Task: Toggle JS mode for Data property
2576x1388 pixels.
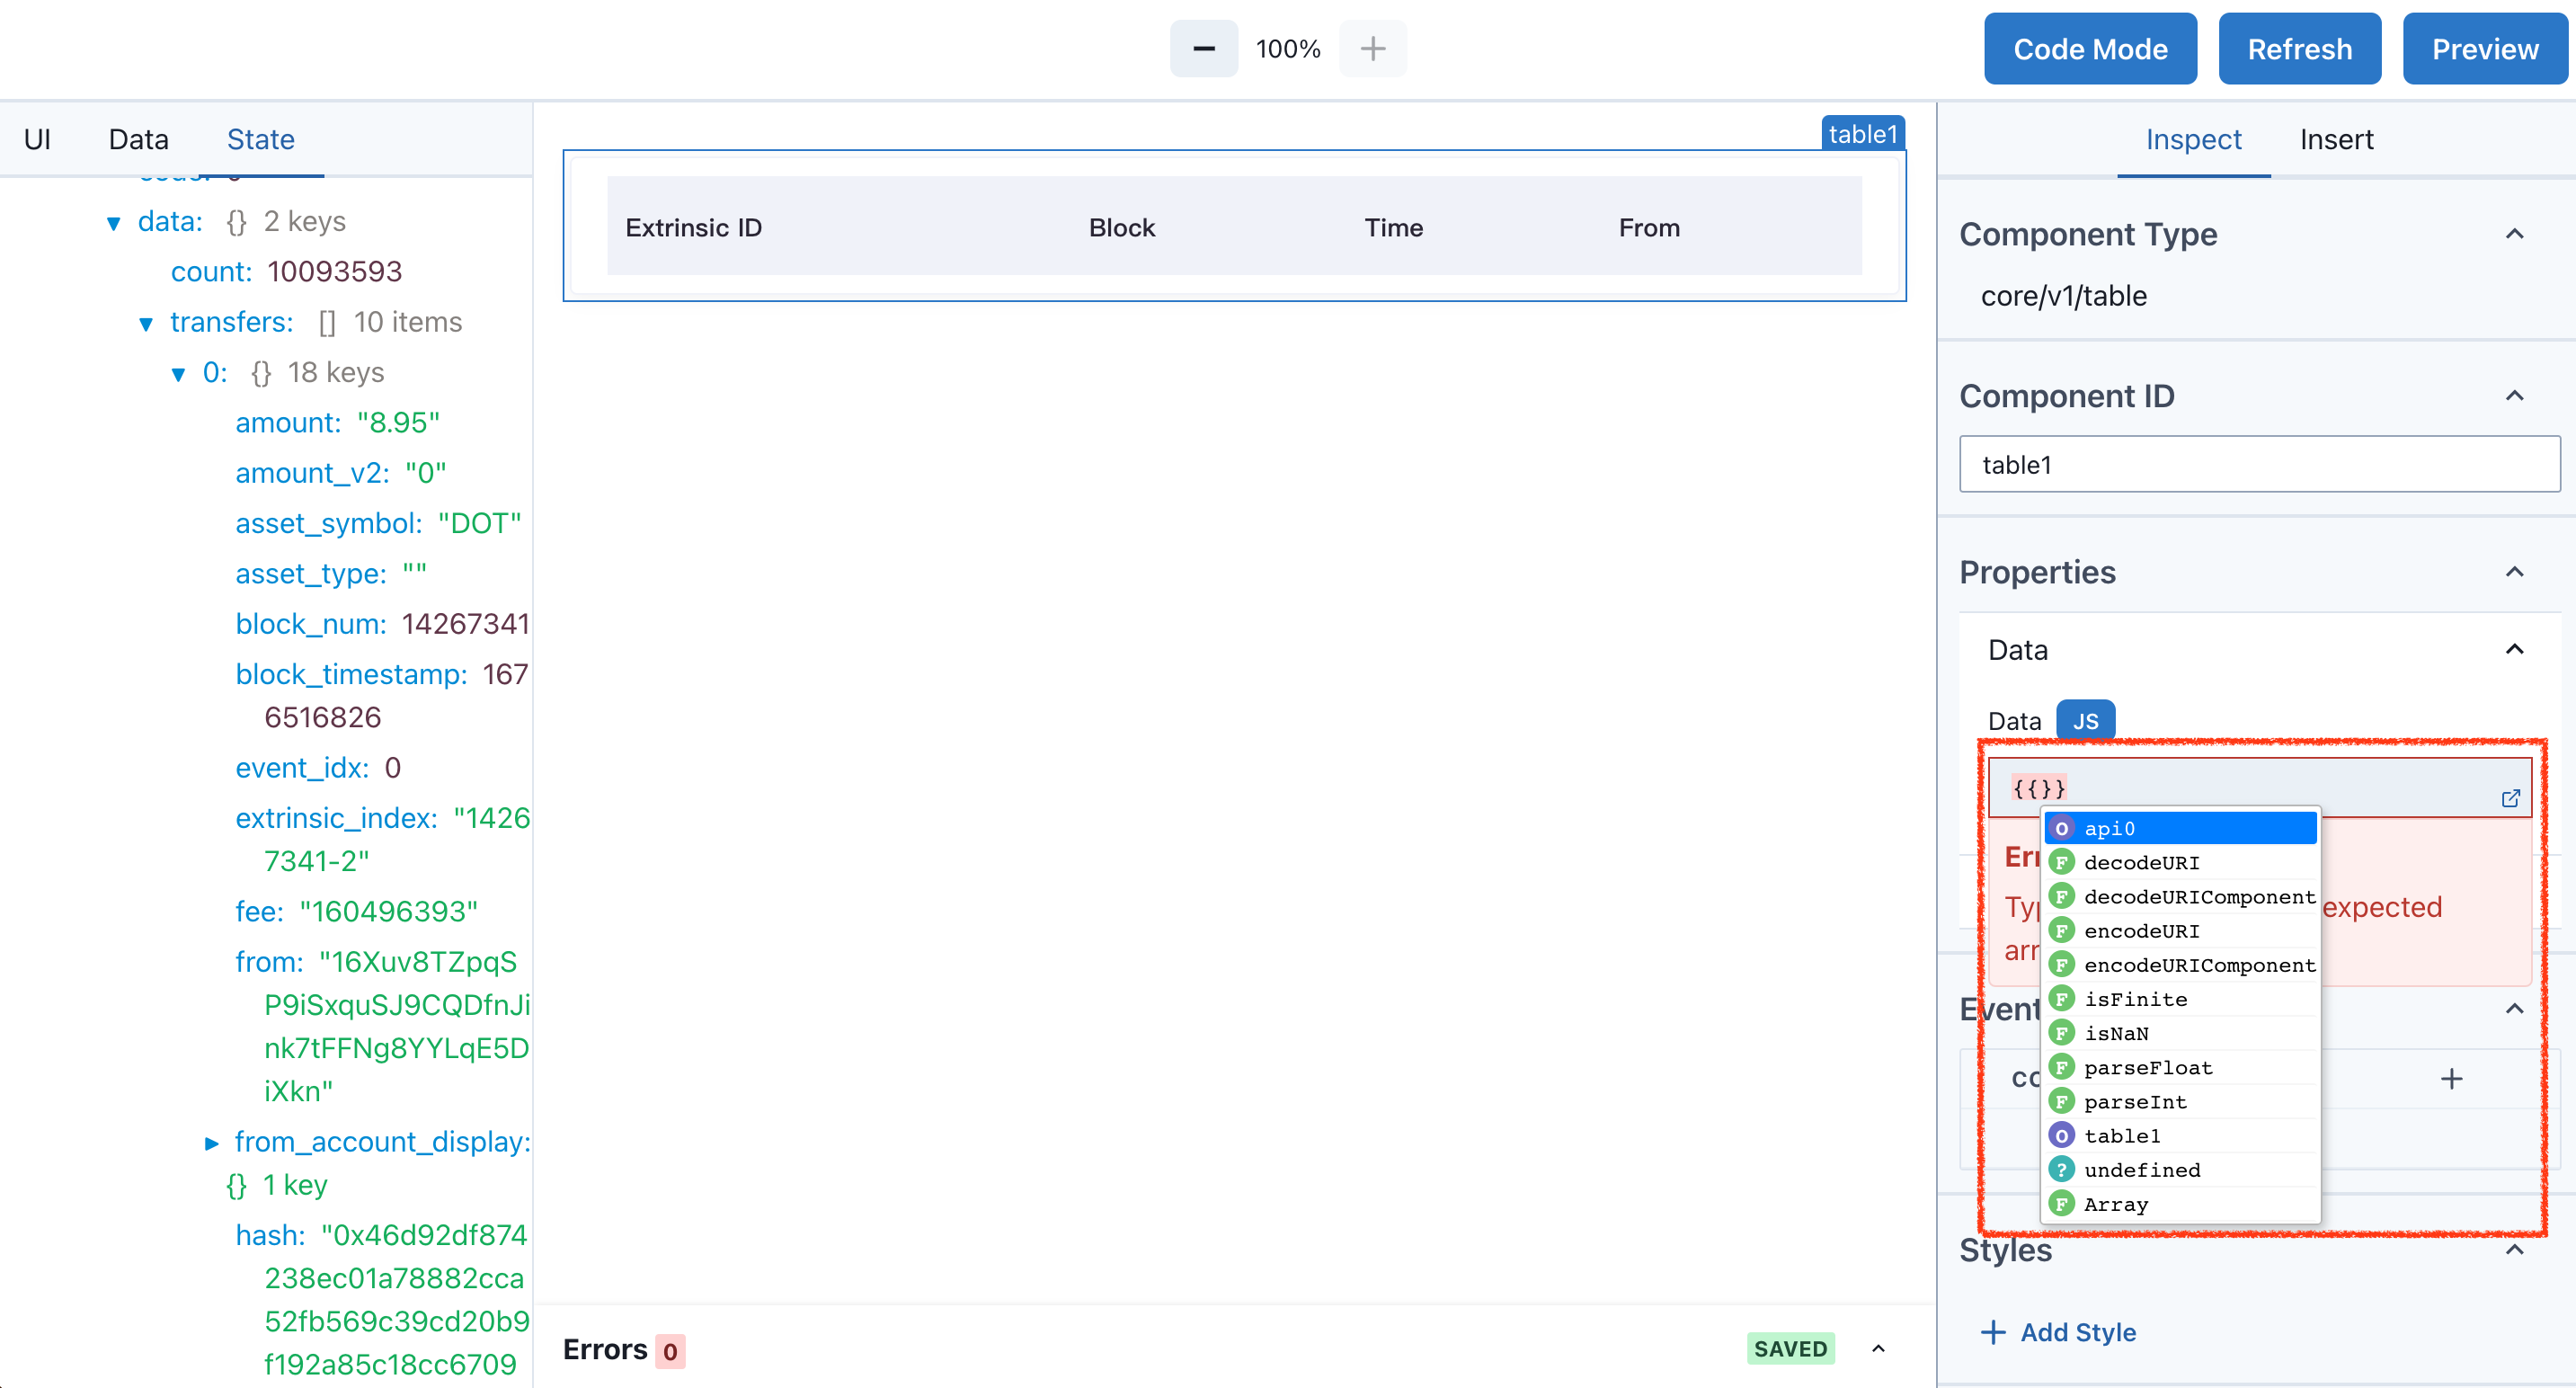Action: coord(2085,721)
